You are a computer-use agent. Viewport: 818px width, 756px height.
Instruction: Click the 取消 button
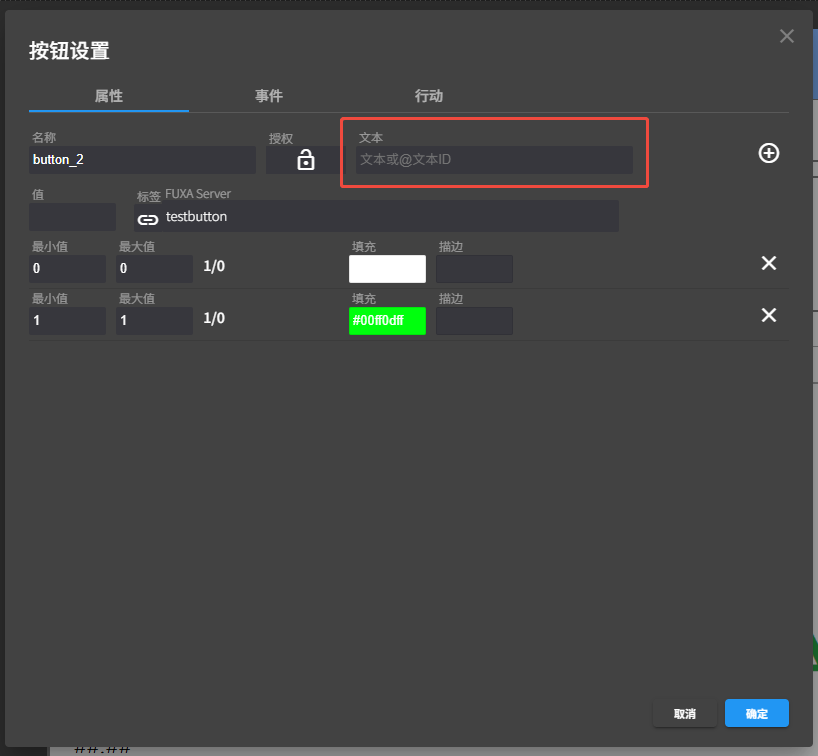click(x=684, y=713)
